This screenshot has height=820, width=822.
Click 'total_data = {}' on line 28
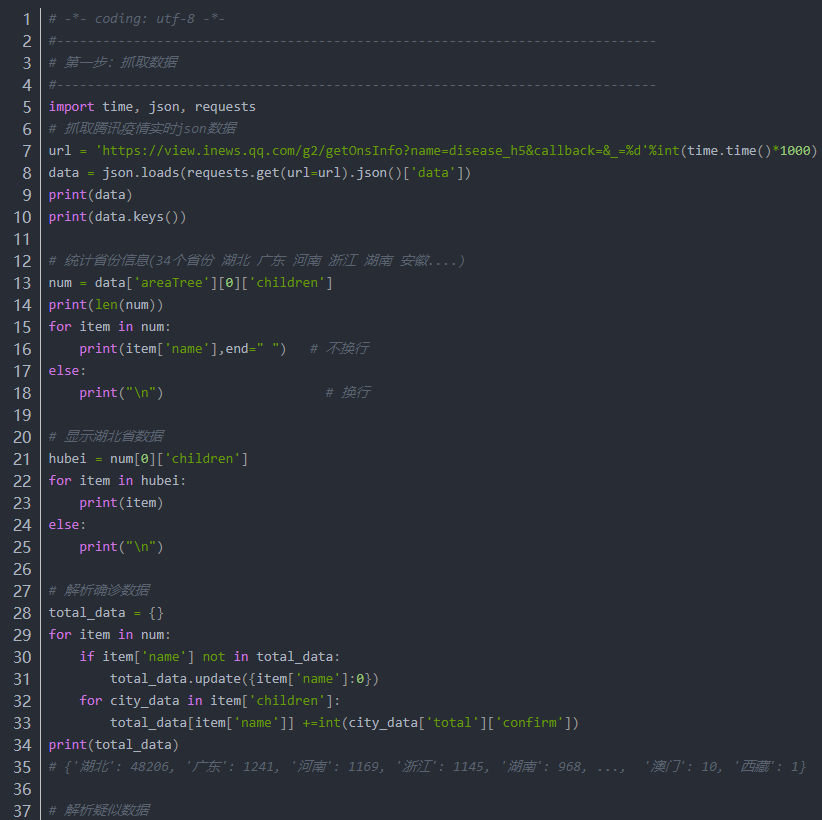[106, 613]
